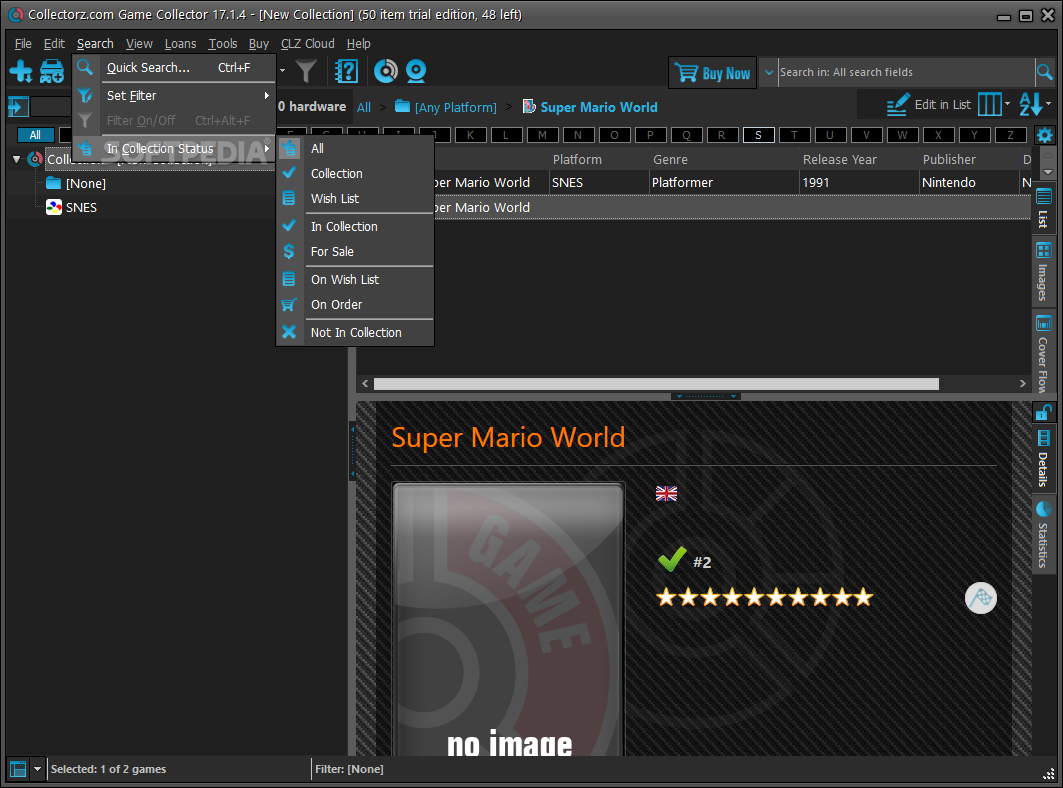Open the Details panel tab in sidebar
The width and height of the screenshot is (1063, 788).
click(1043, 458)
